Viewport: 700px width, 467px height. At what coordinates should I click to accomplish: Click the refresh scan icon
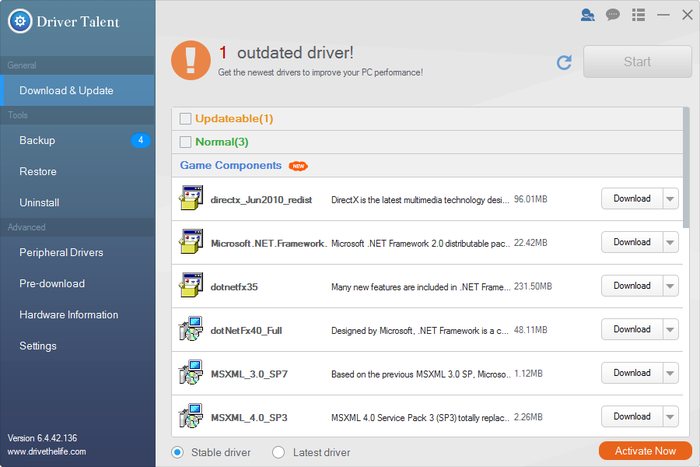(564, 62)
